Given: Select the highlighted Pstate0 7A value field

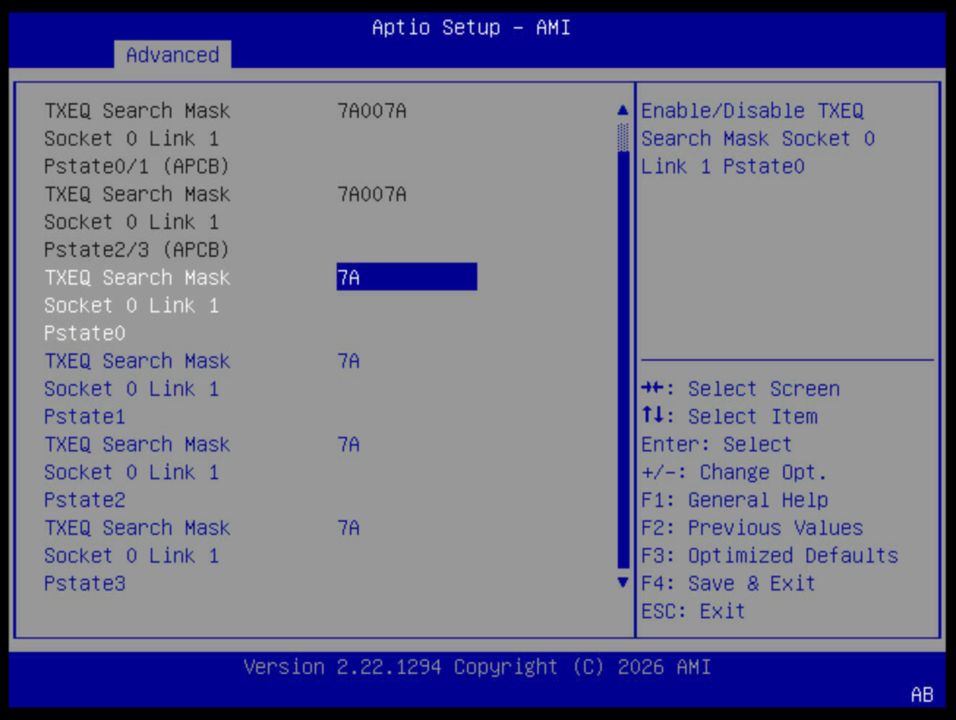Looking at the screenshot, I should tap(407, 277).
